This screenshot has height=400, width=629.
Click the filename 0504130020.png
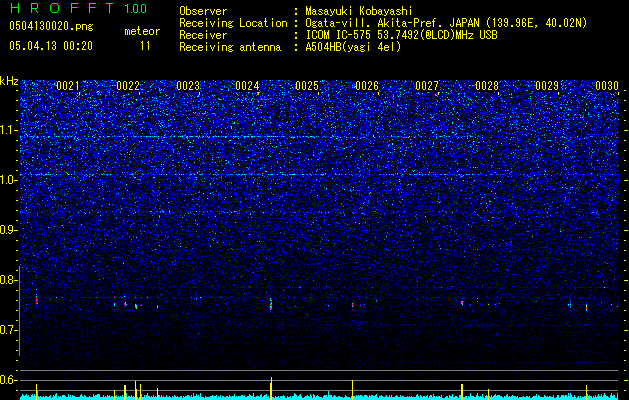[51, 26]
